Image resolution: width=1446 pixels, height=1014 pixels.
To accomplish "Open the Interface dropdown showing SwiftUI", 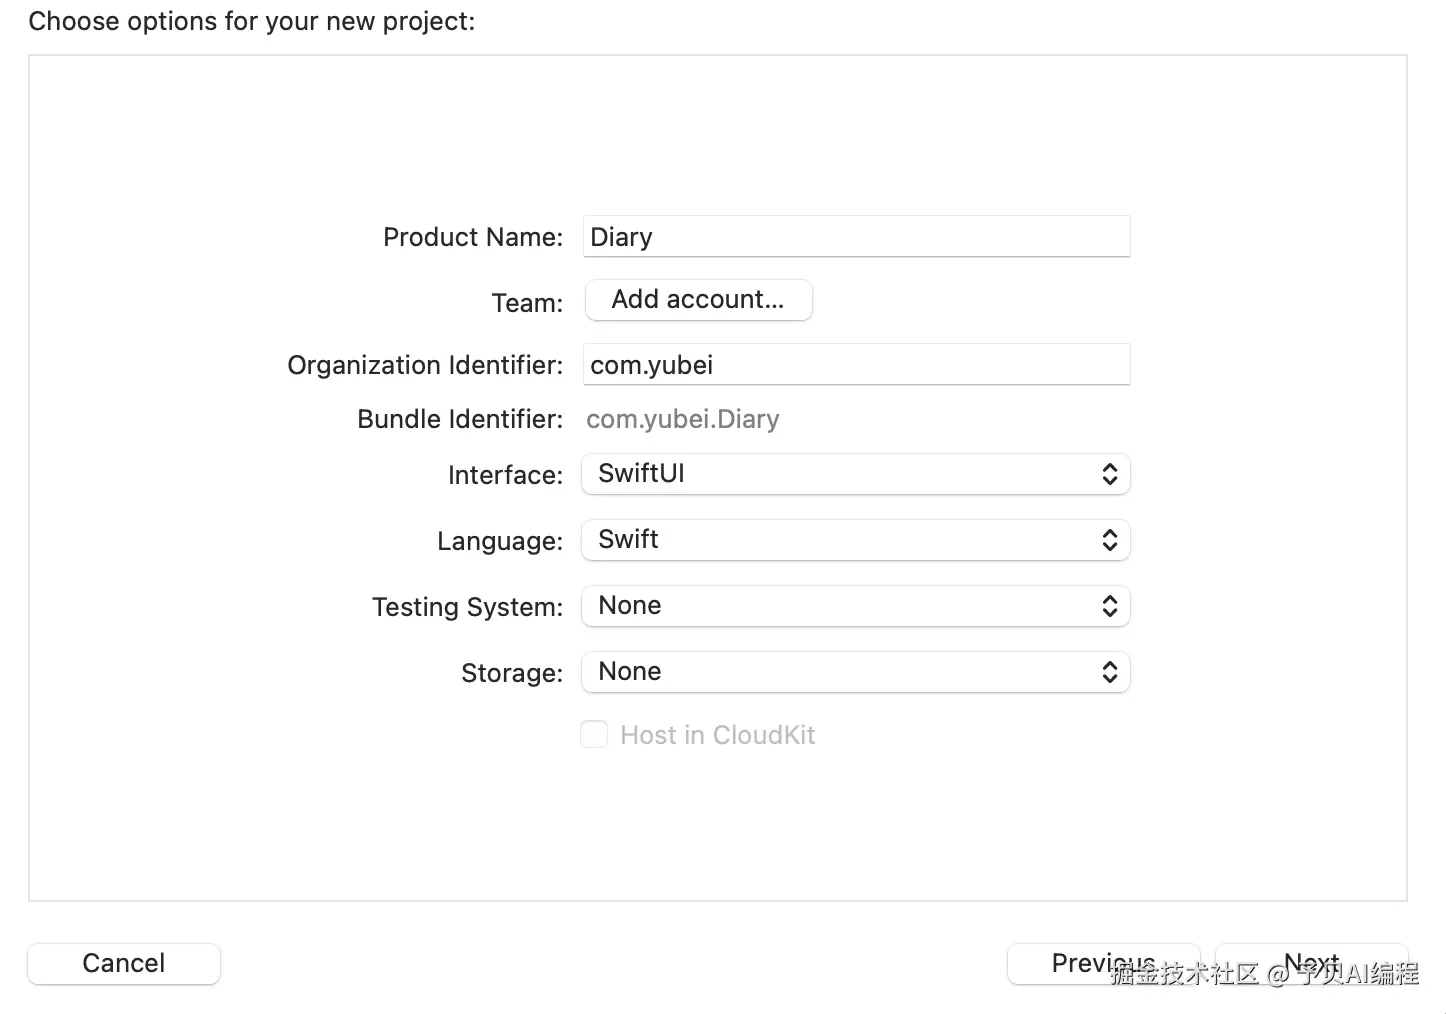I will [855, 474].
